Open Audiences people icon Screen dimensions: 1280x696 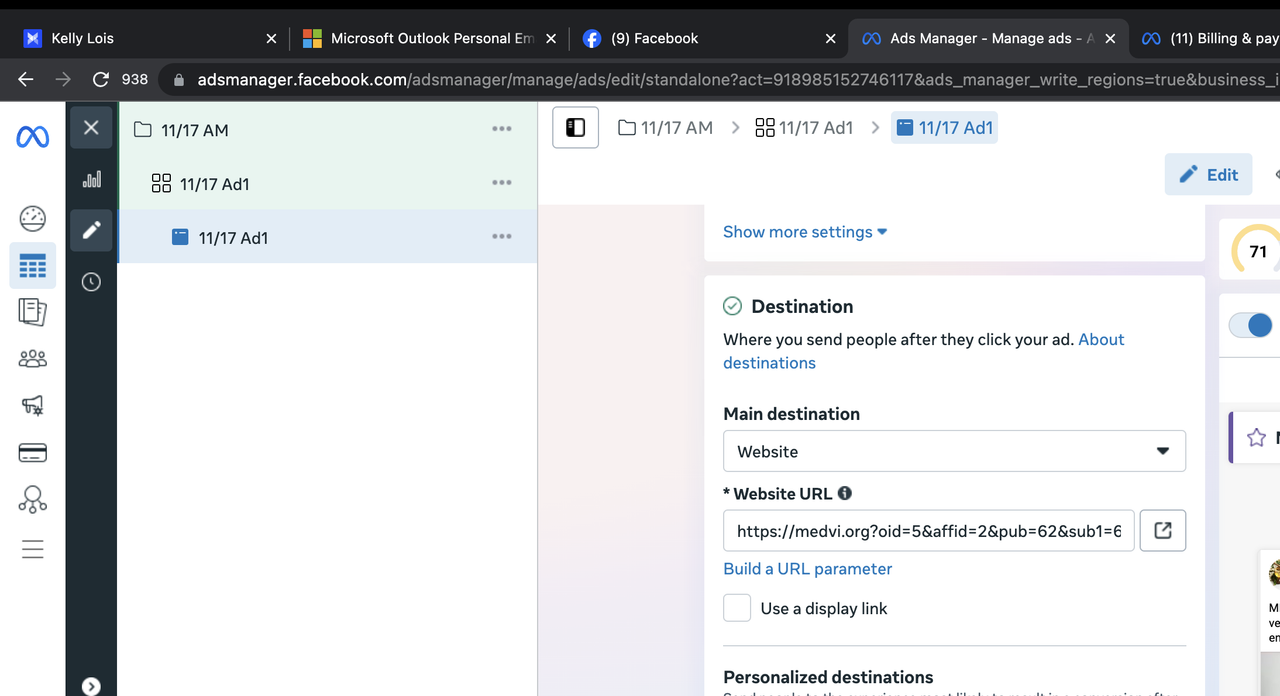tap(33, 358)
